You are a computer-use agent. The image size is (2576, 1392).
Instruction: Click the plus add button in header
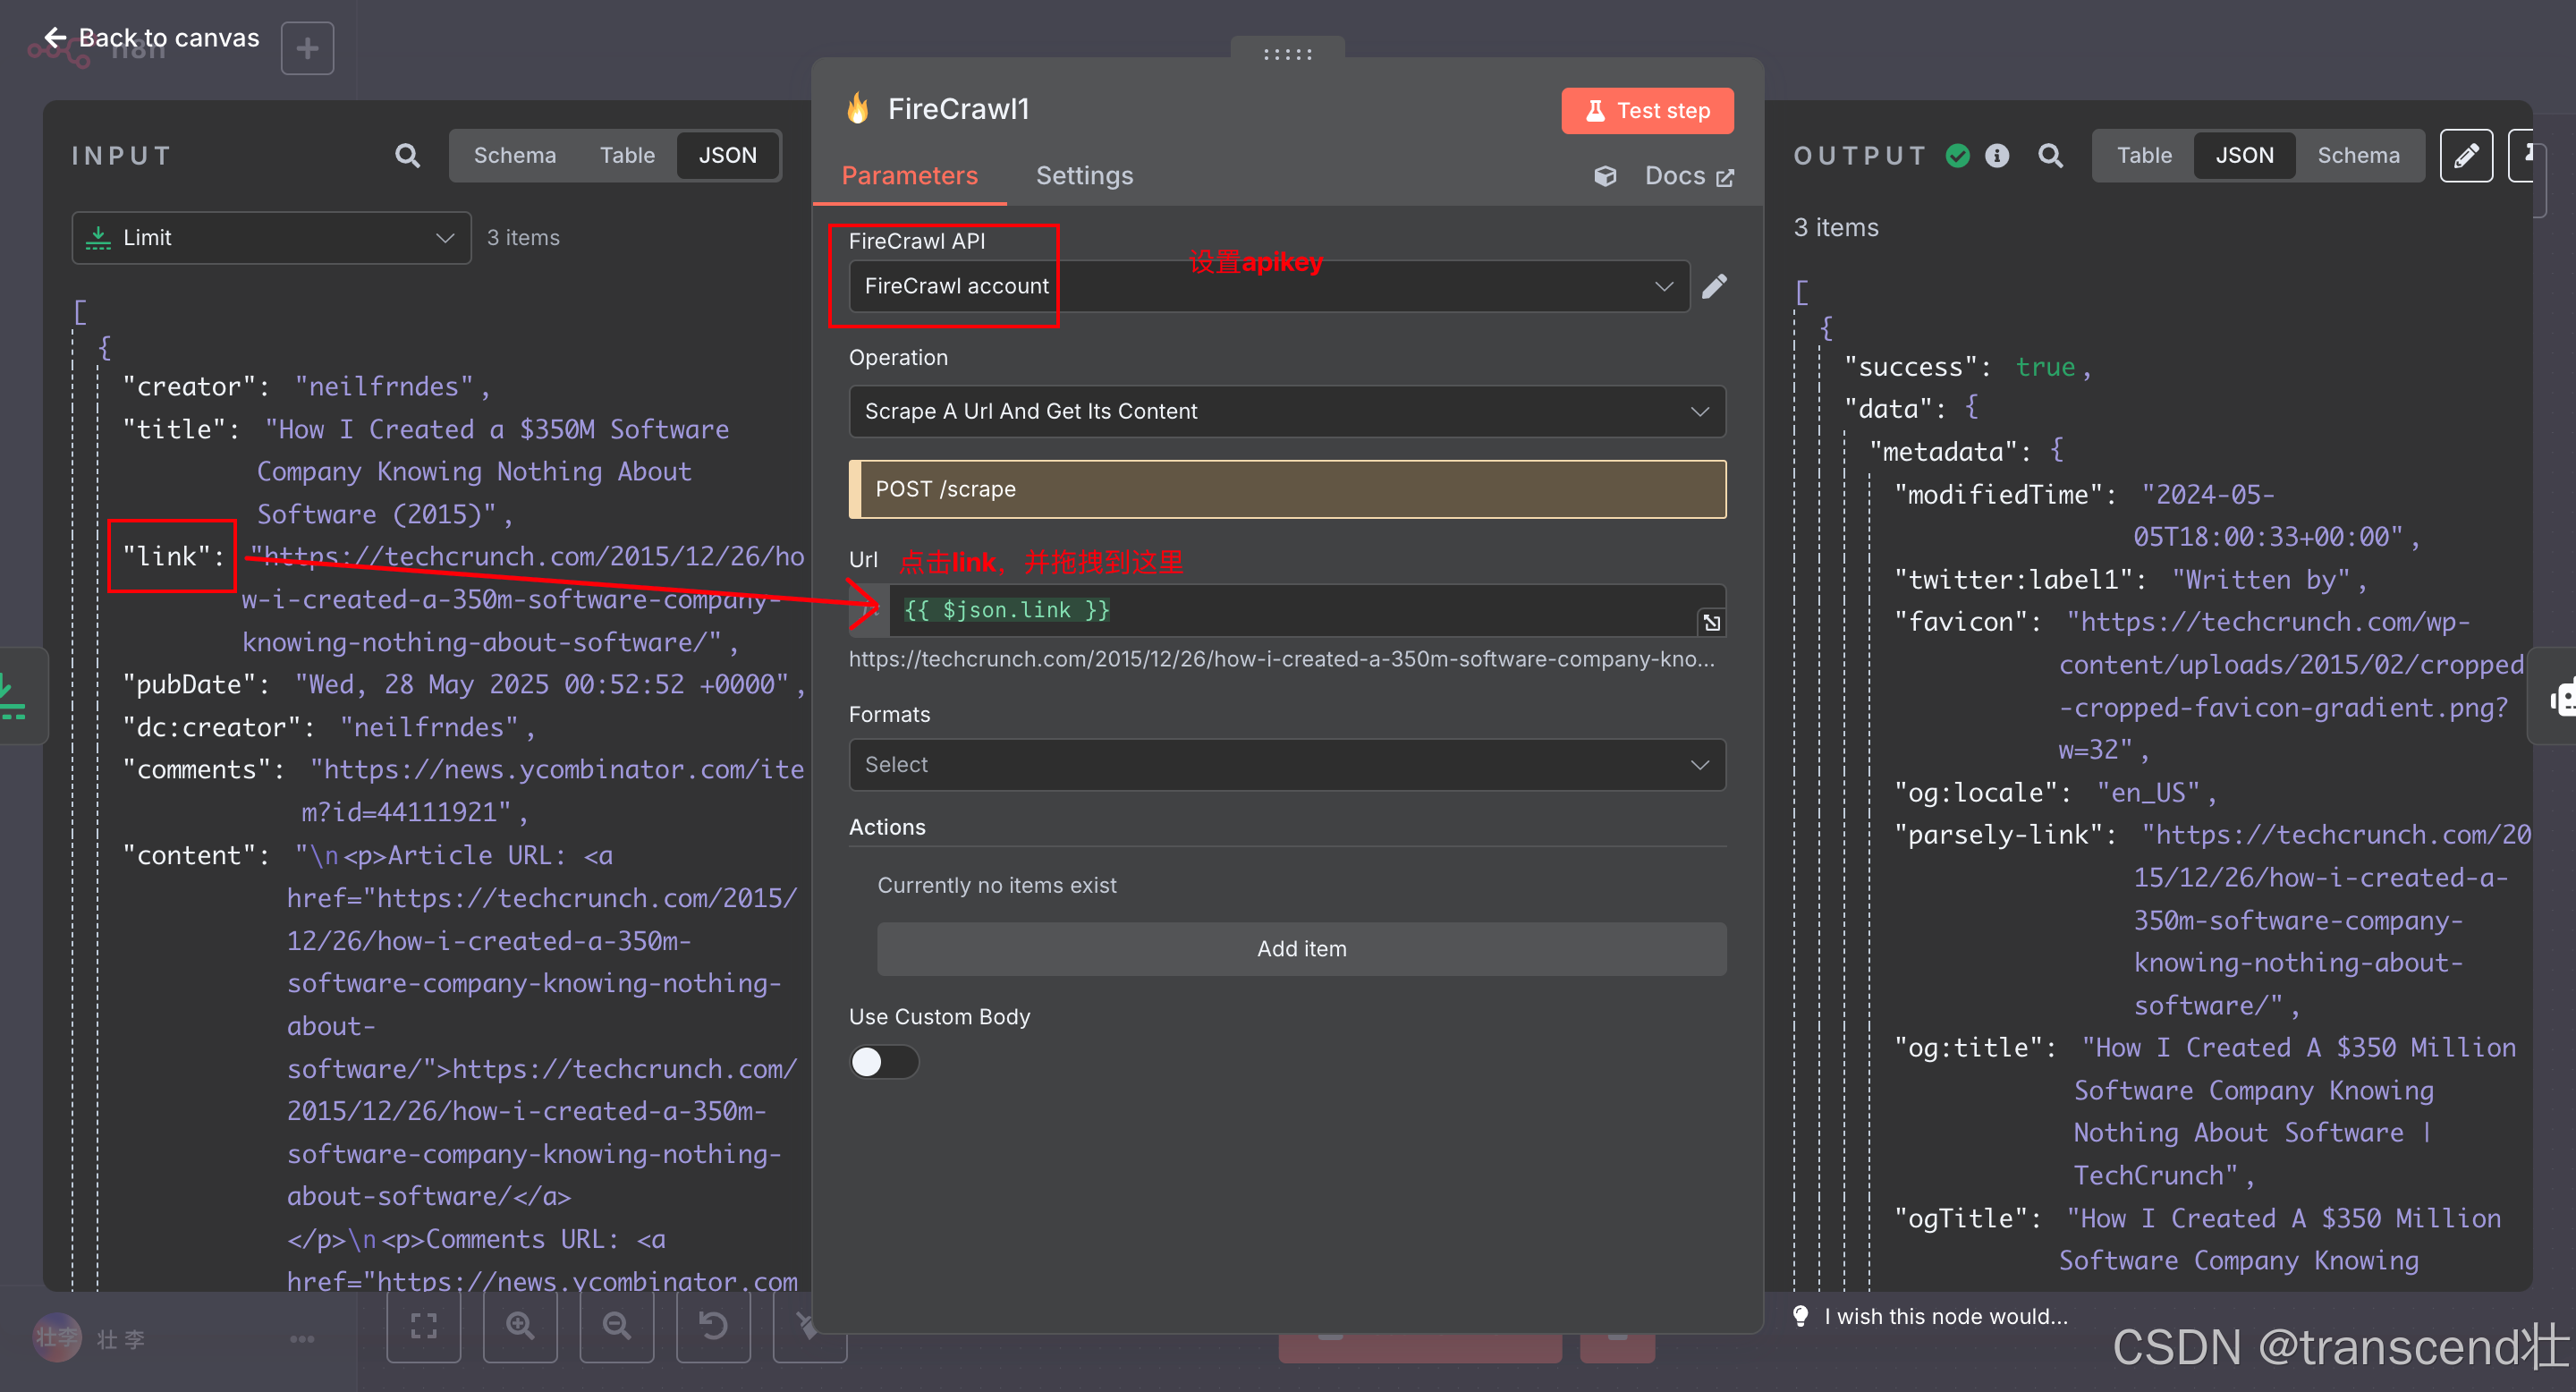click(x=307, y=48)
